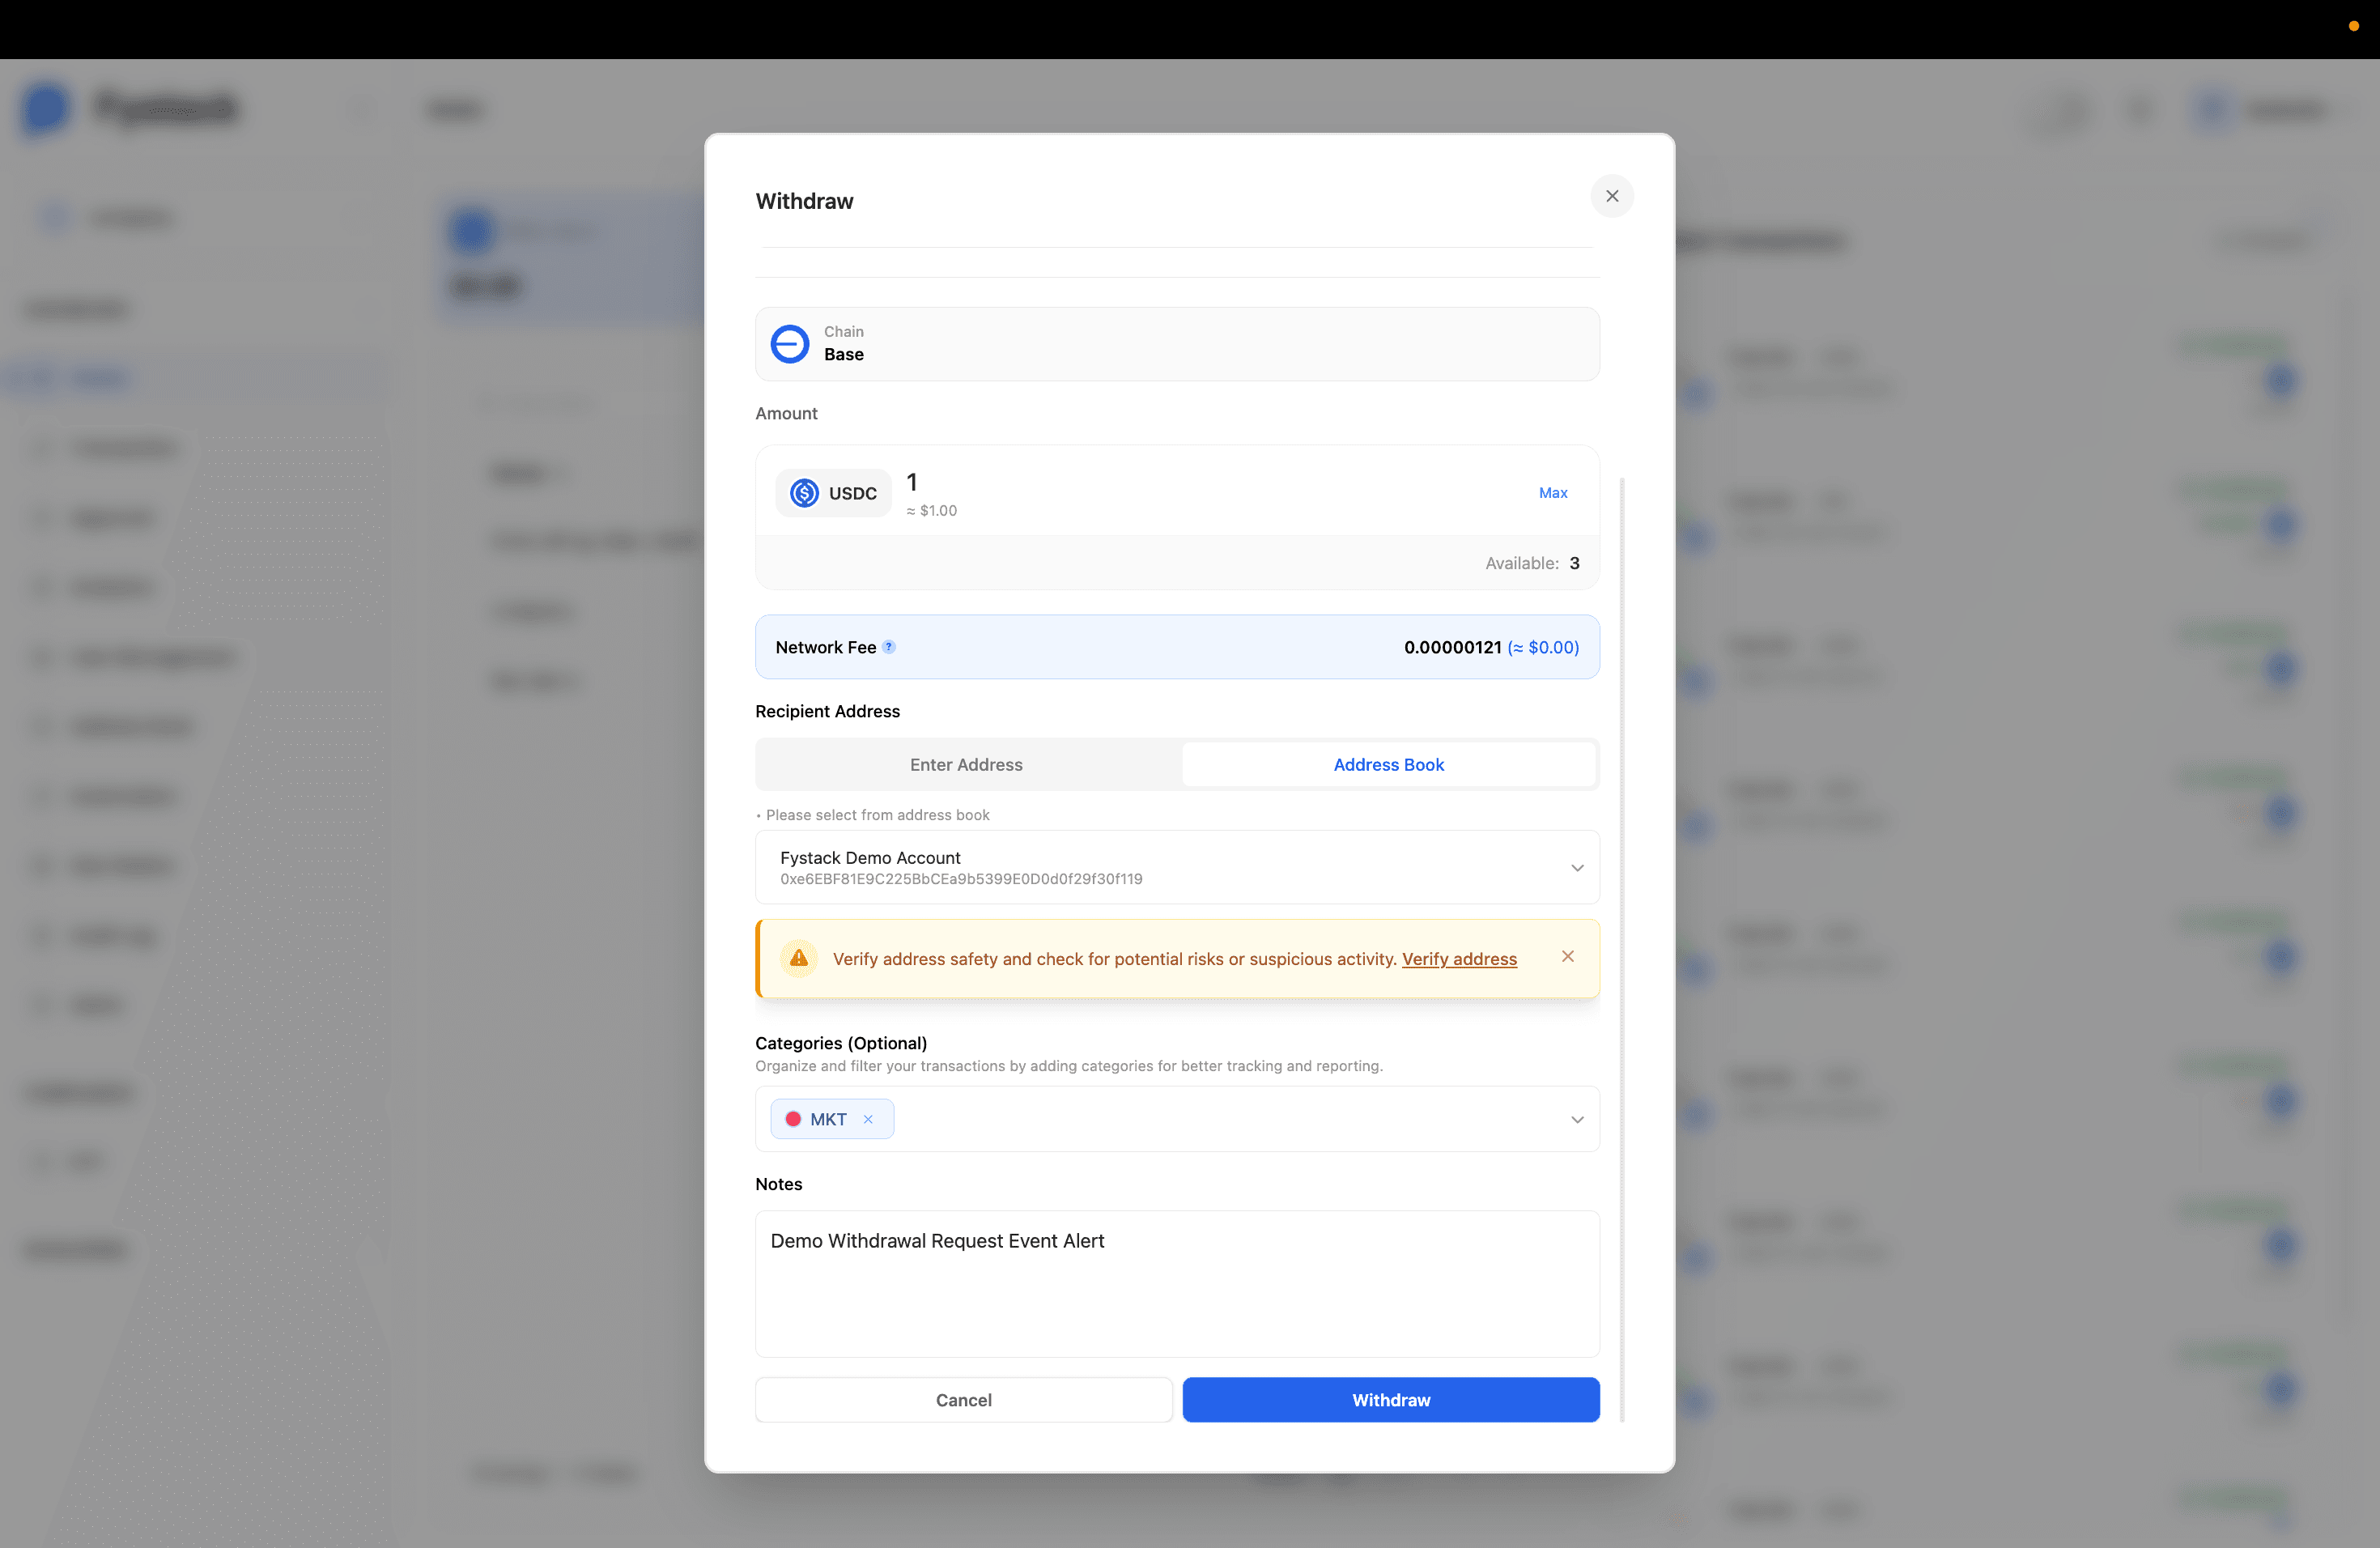Dismiss the verify address warning banner
Image resolution: width=2380 pixels, height=1548 pixels.
(1567, 956)
